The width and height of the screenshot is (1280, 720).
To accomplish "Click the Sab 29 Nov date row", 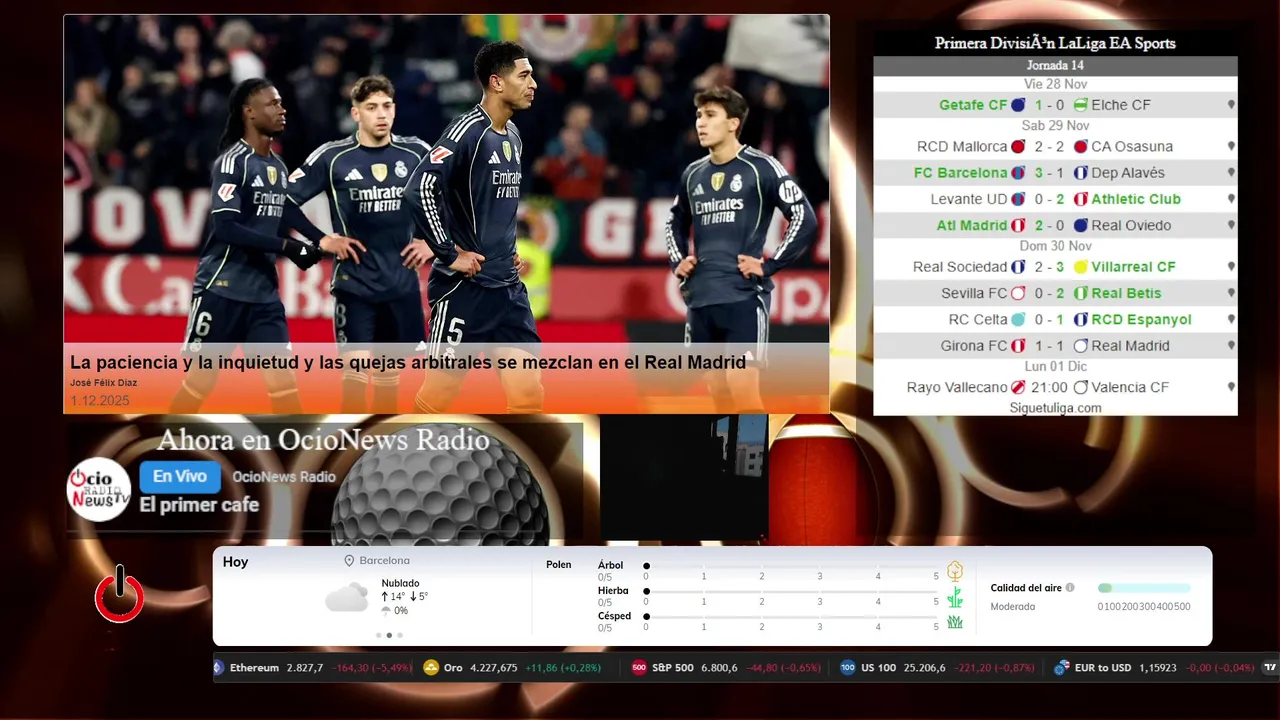I will pyautogui.click(x=1055, y=126).
